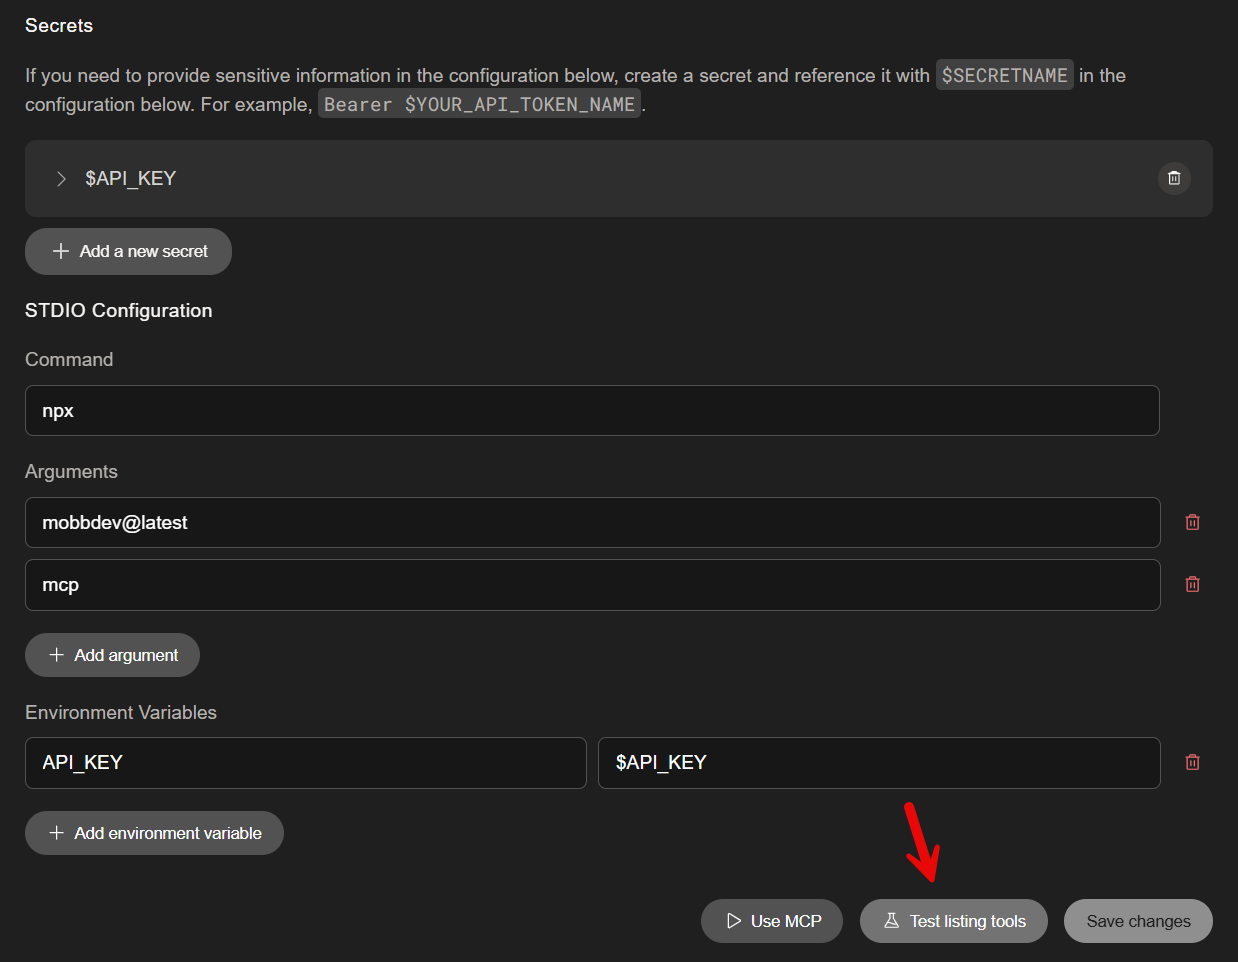Delete the API_KEY environment variable
The width and height of the screenshot is (1238, 962).
pos(1192,763)
